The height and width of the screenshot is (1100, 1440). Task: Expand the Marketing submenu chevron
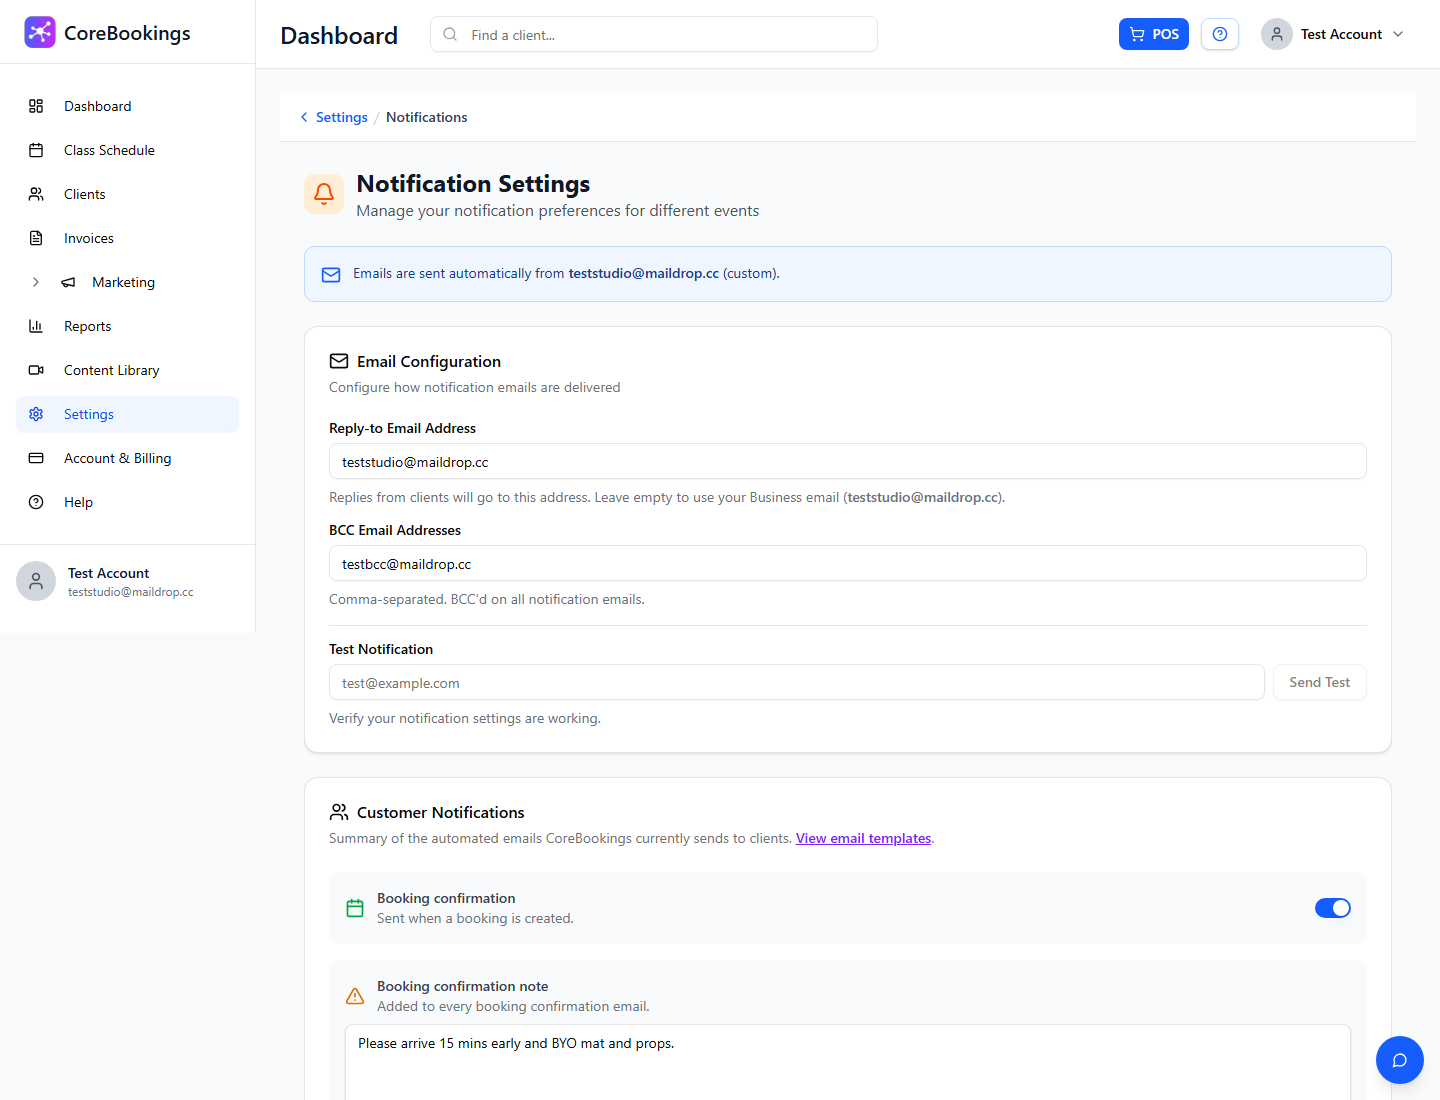(x=36, y=282)
